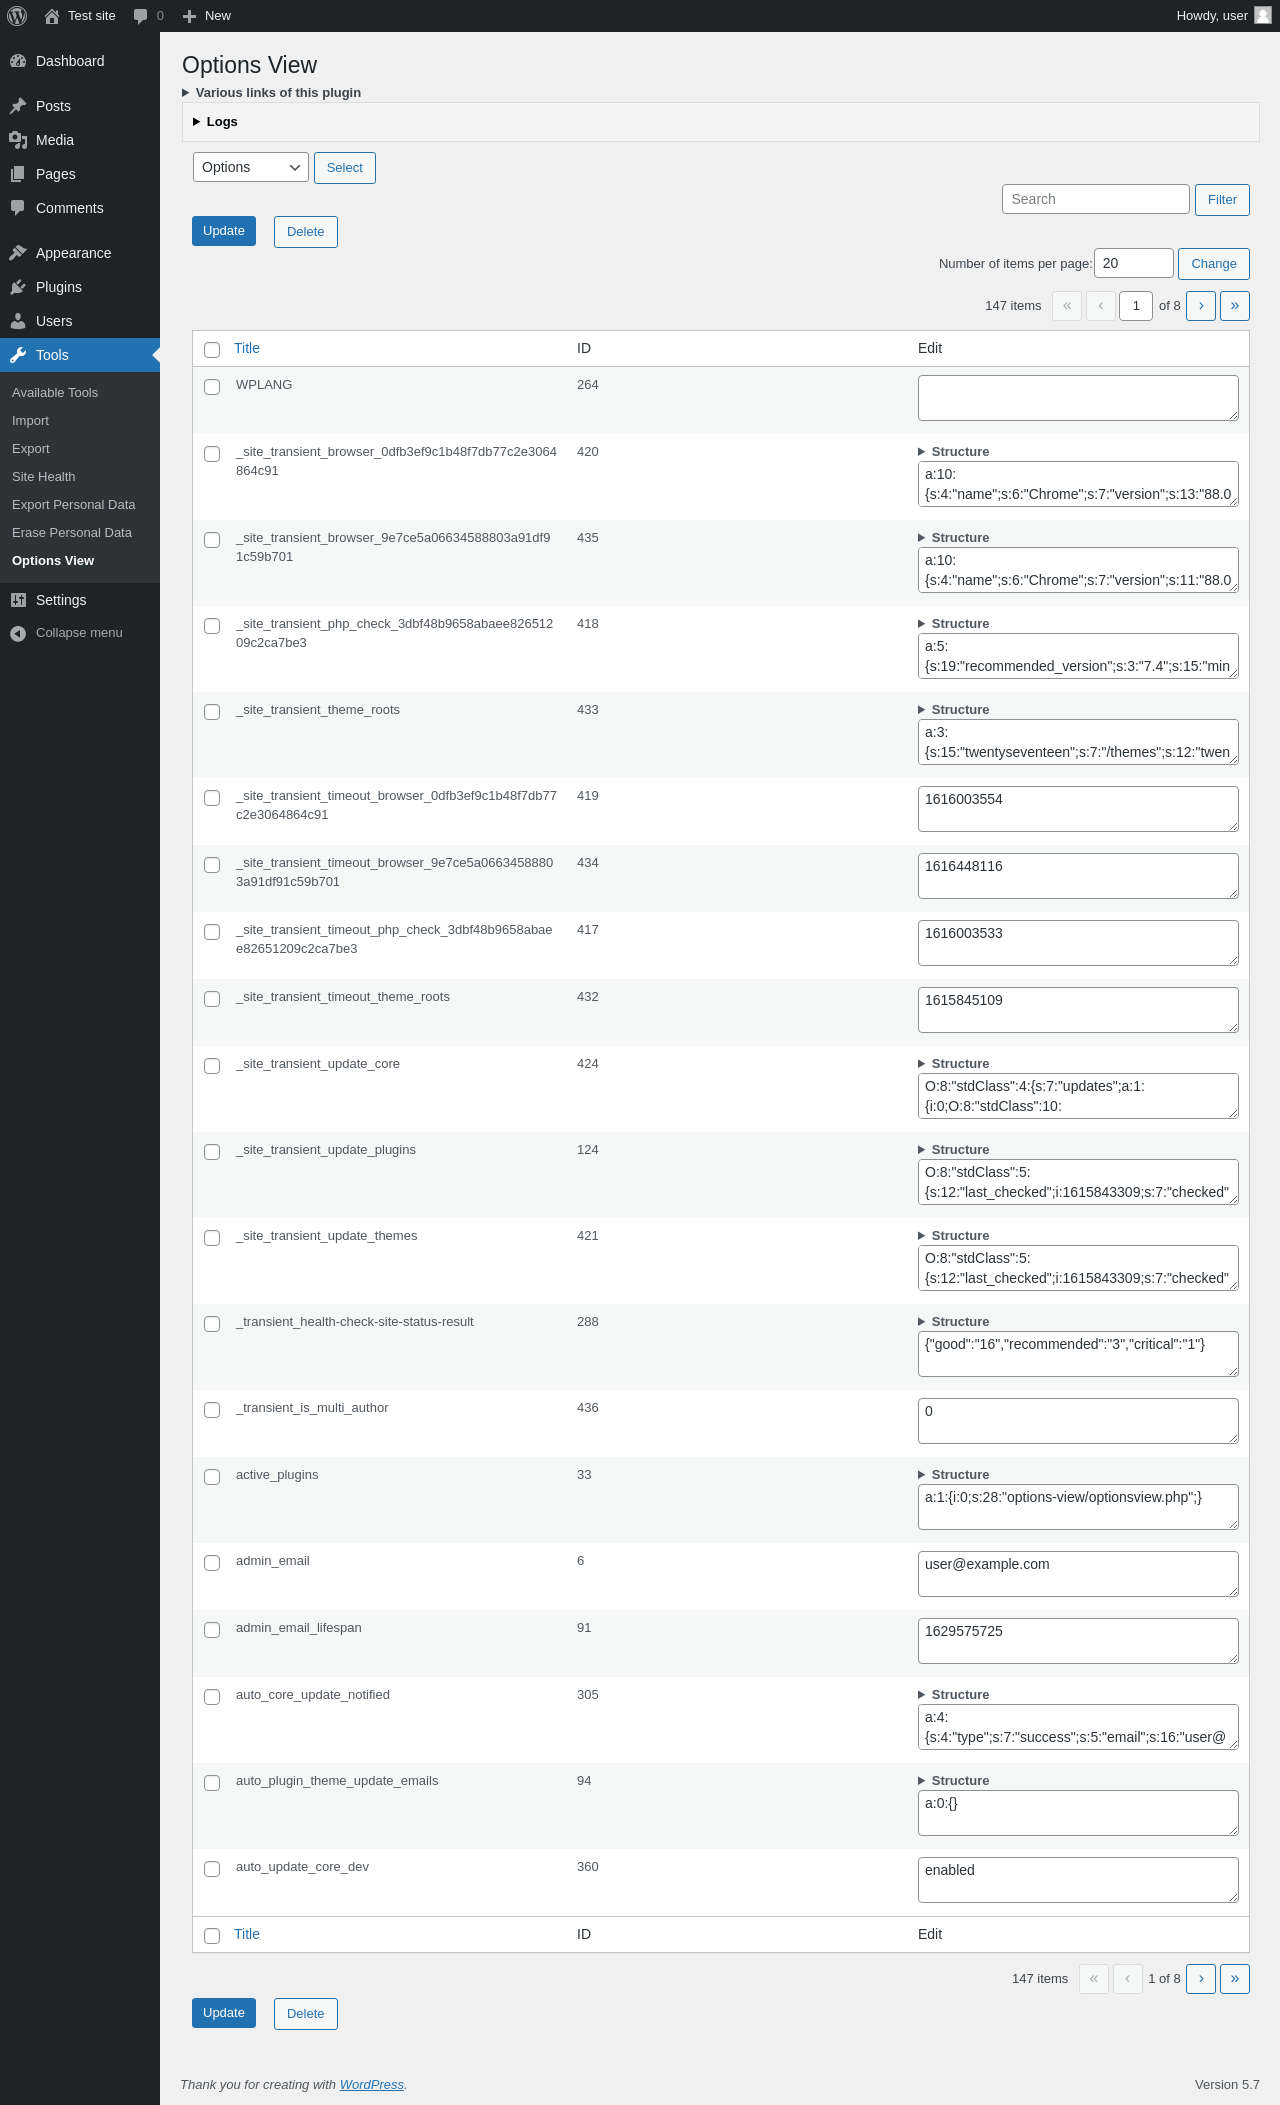Click the WordPress link in footer

[x=372, y=2085]
